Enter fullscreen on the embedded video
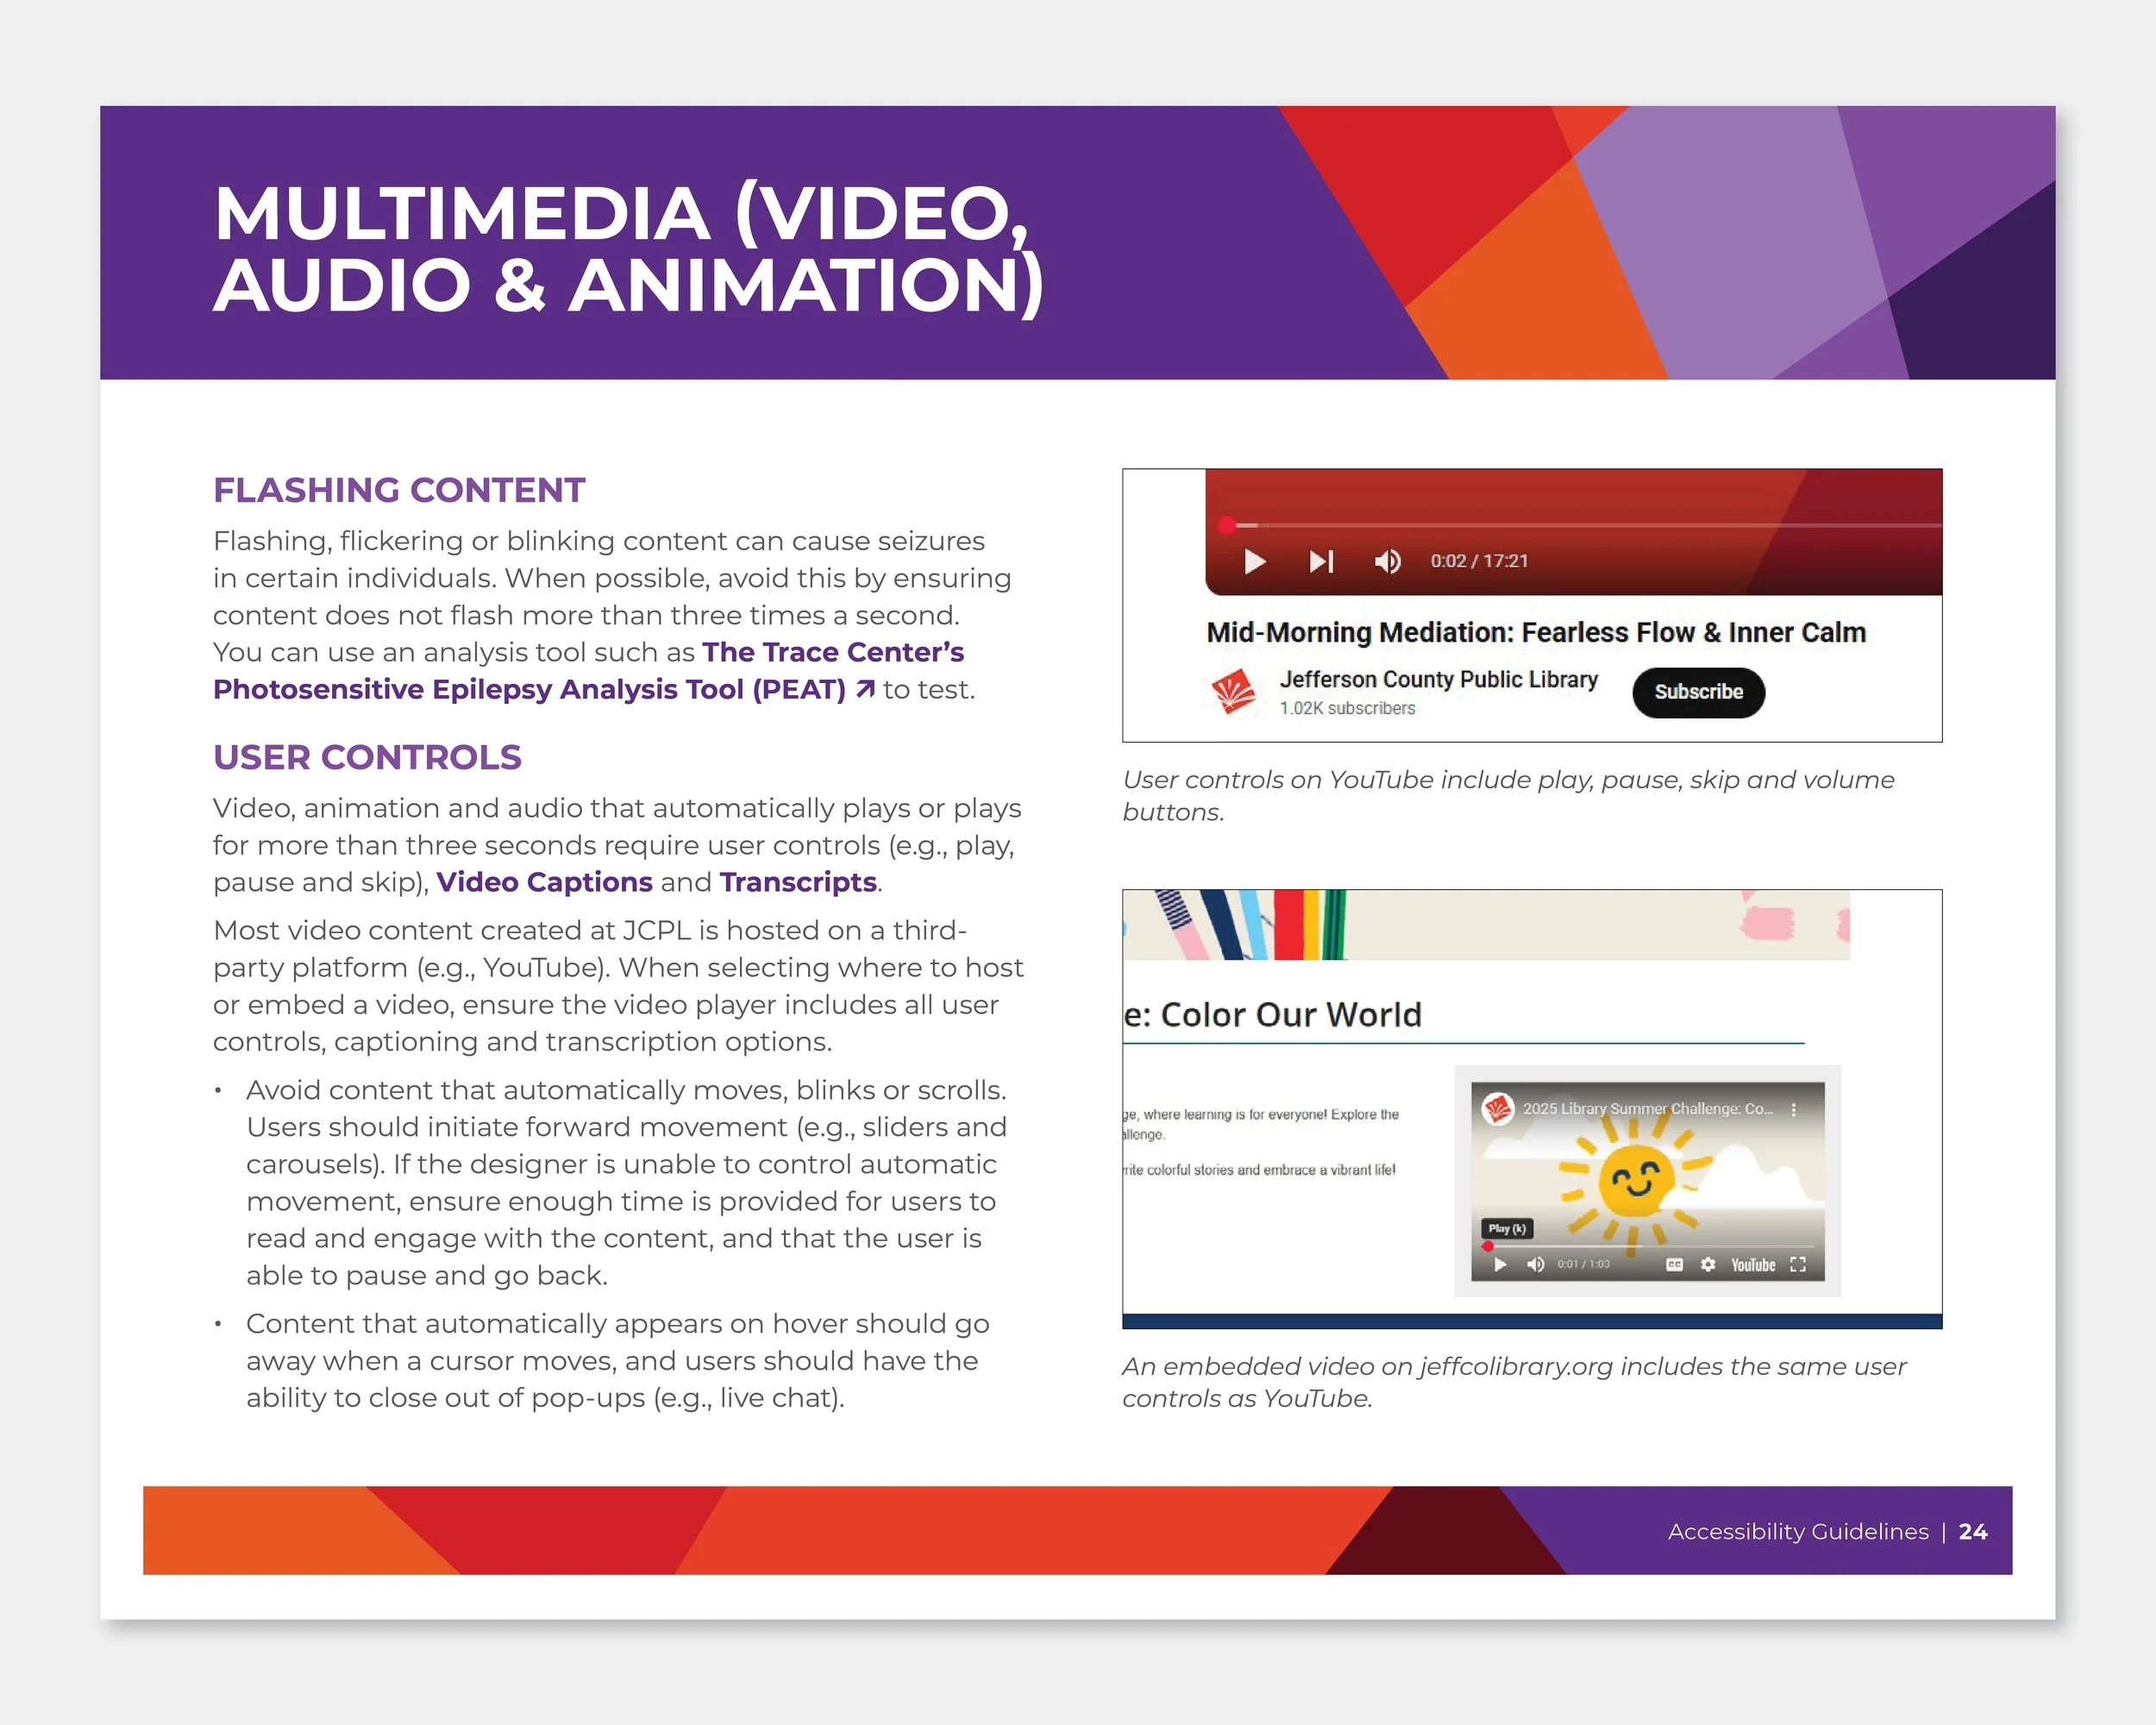This screenshot has width=2156, height=1725. point(1798,1265)
